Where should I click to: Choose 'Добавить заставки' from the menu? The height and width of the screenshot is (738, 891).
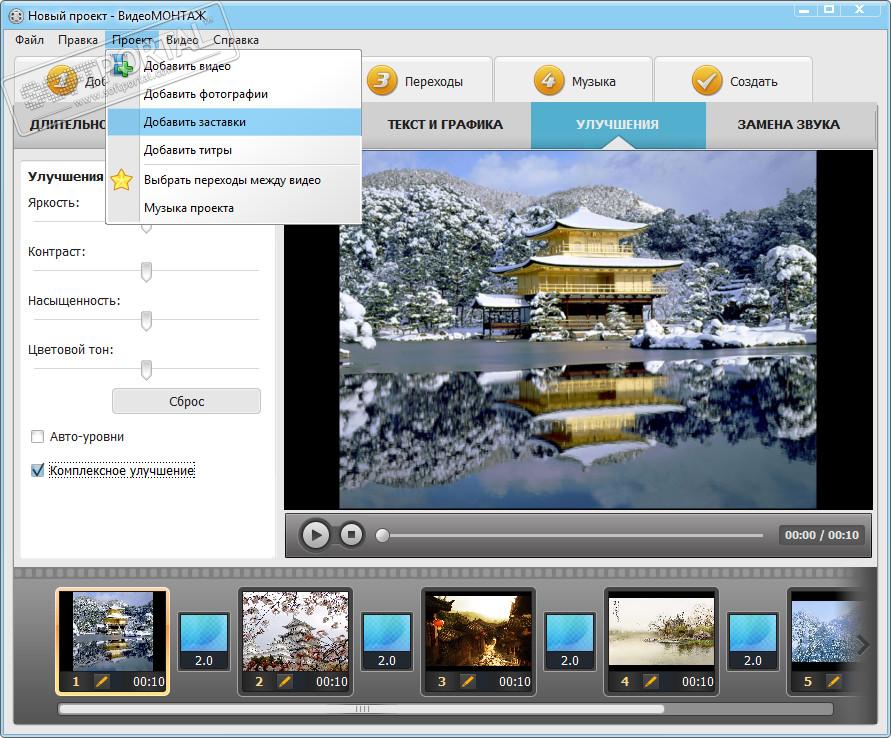point(194,122)
